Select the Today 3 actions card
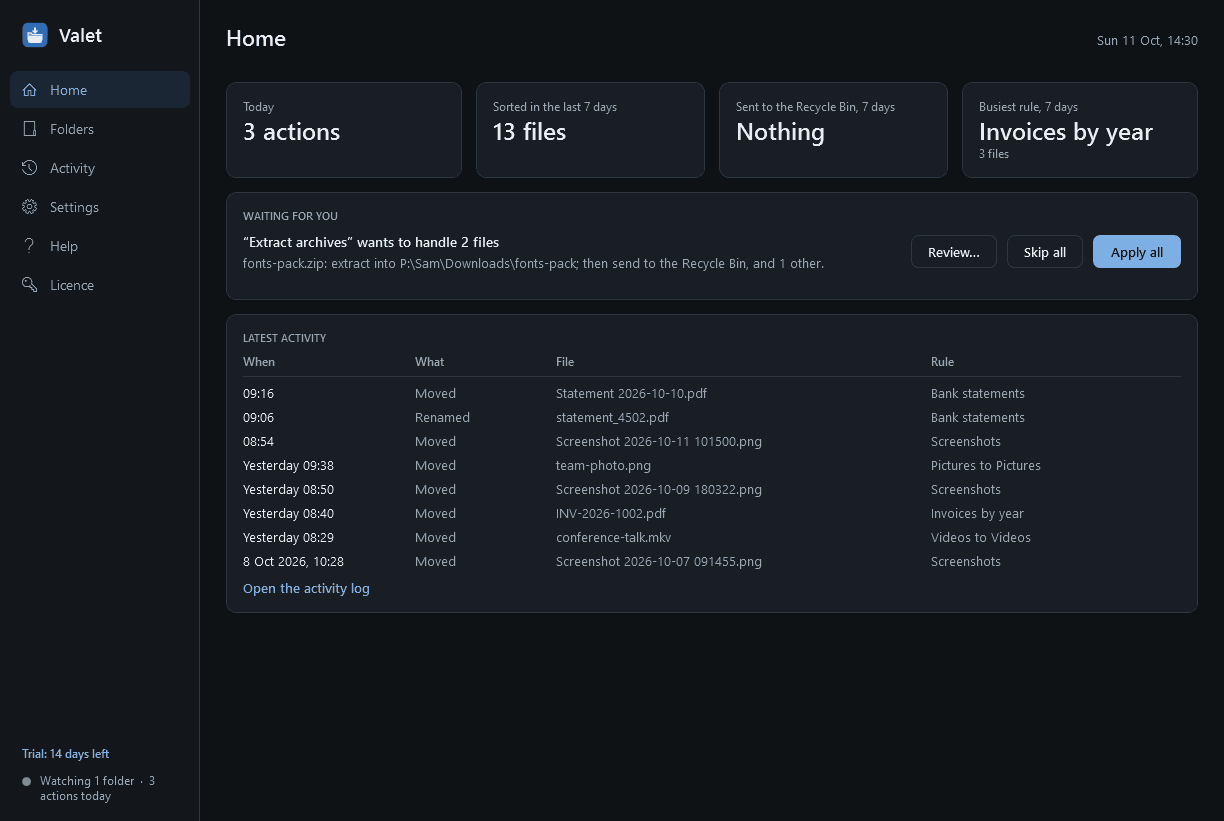Image resolution: width=1224 pixels, height=821 pixels. coord(344,130)
